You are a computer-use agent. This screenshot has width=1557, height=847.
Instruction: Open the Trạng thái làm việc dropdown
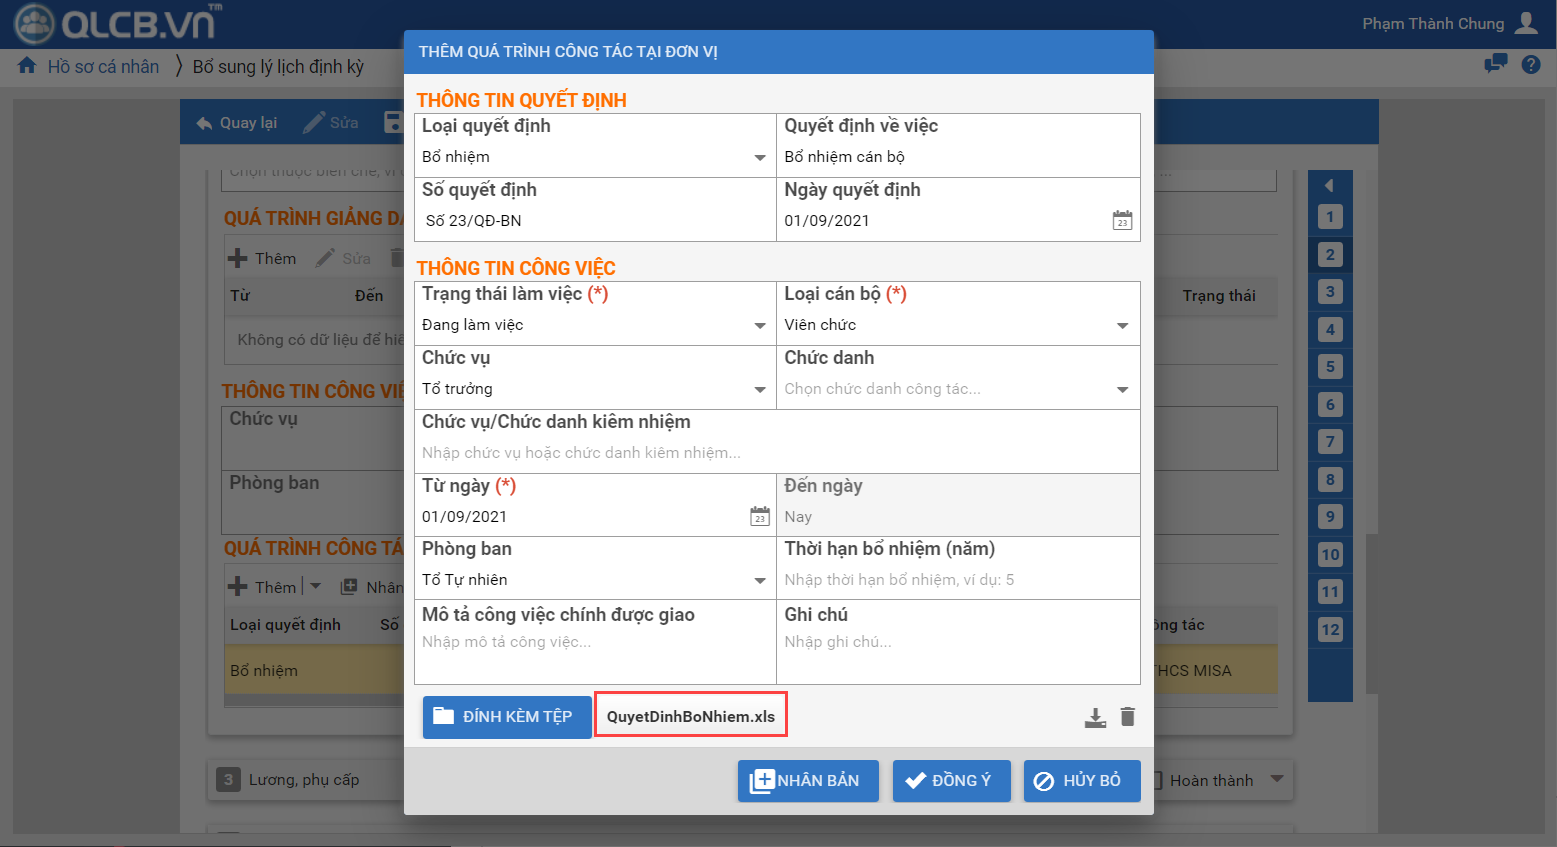(x=760, y=325)
